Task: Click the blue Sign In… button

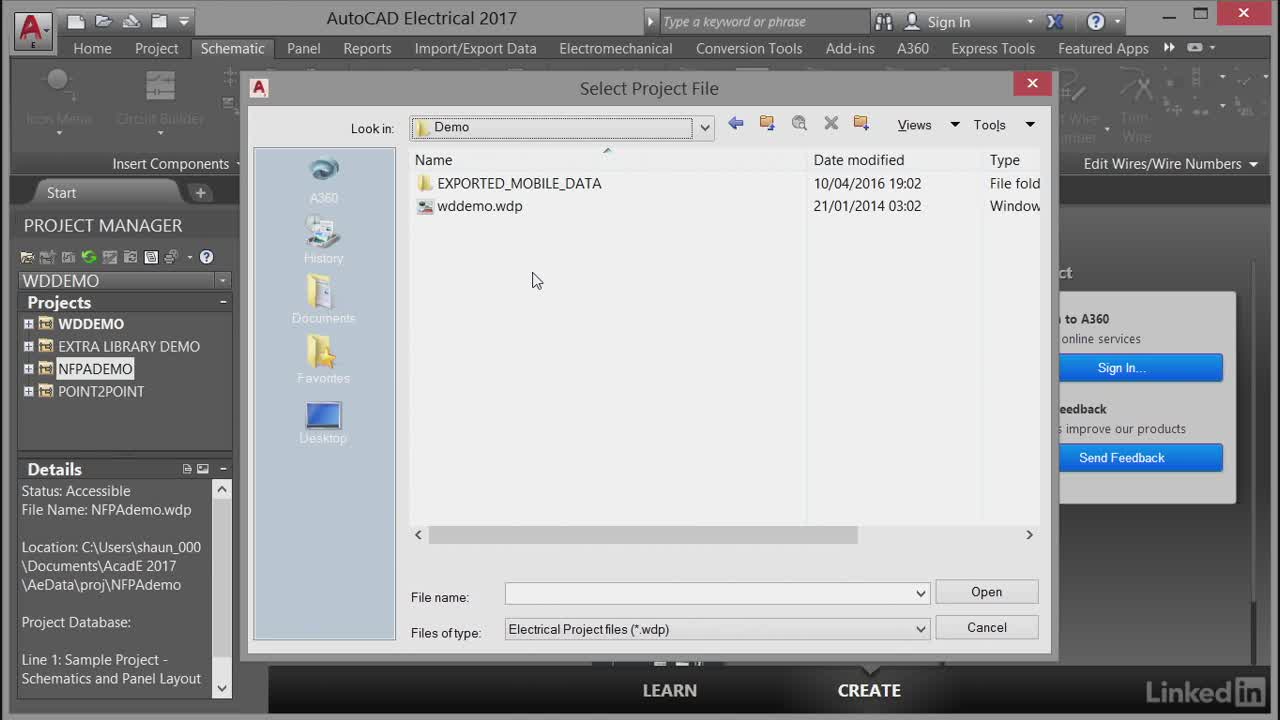Action: click(x=1140, y=368)
